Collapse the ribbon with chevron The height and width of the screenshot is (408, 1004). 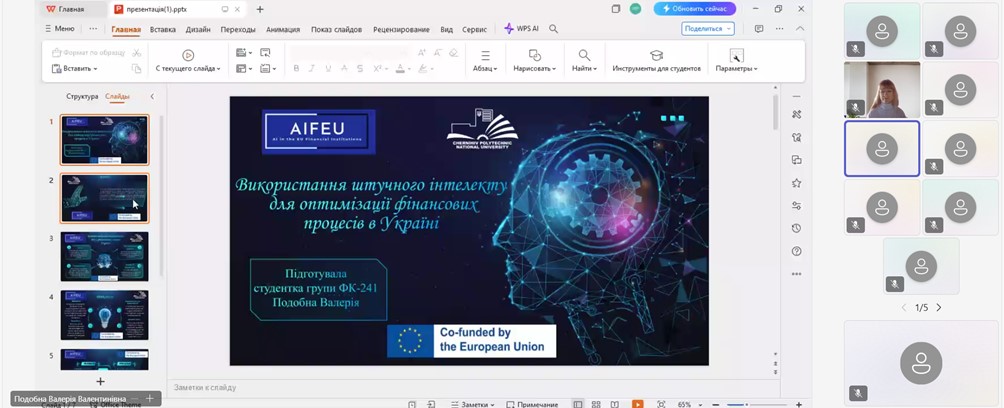coord(800,29)
